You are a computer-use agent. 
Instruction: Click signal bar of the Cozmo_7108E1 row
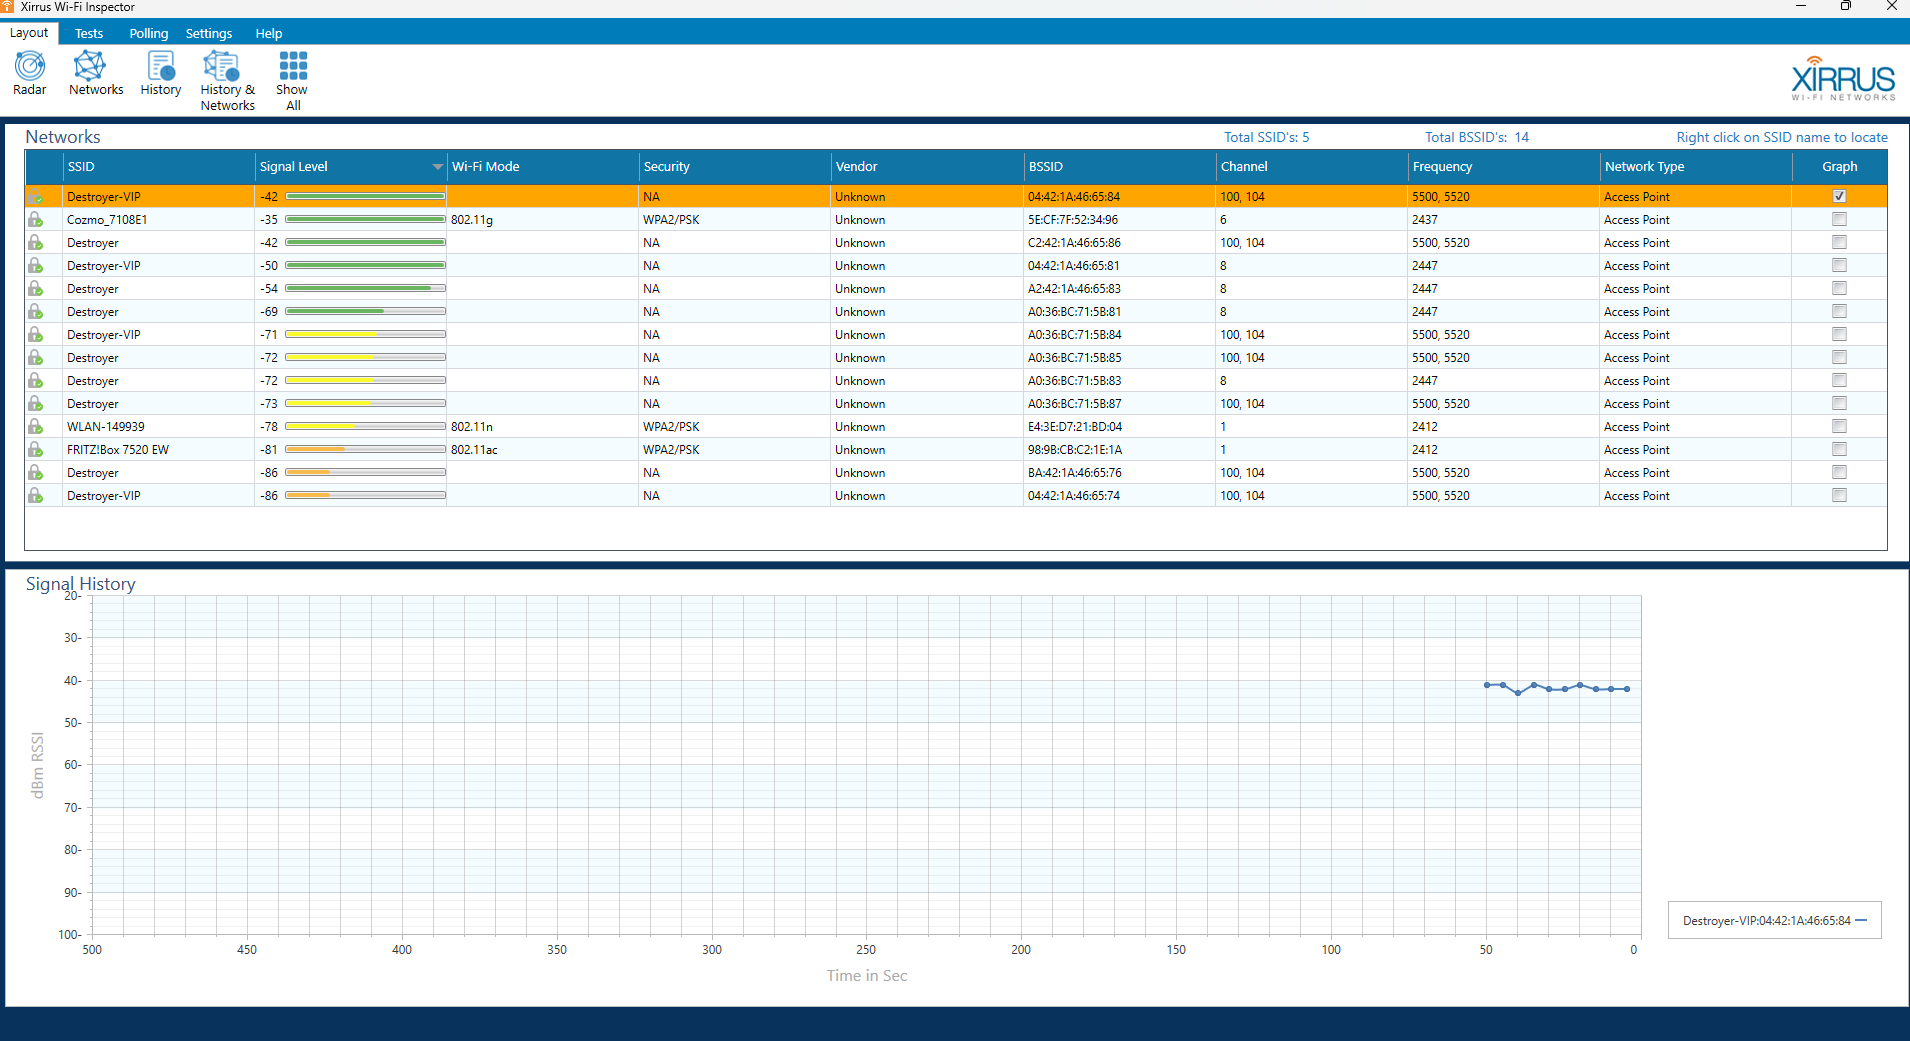(x=365, y=219)
